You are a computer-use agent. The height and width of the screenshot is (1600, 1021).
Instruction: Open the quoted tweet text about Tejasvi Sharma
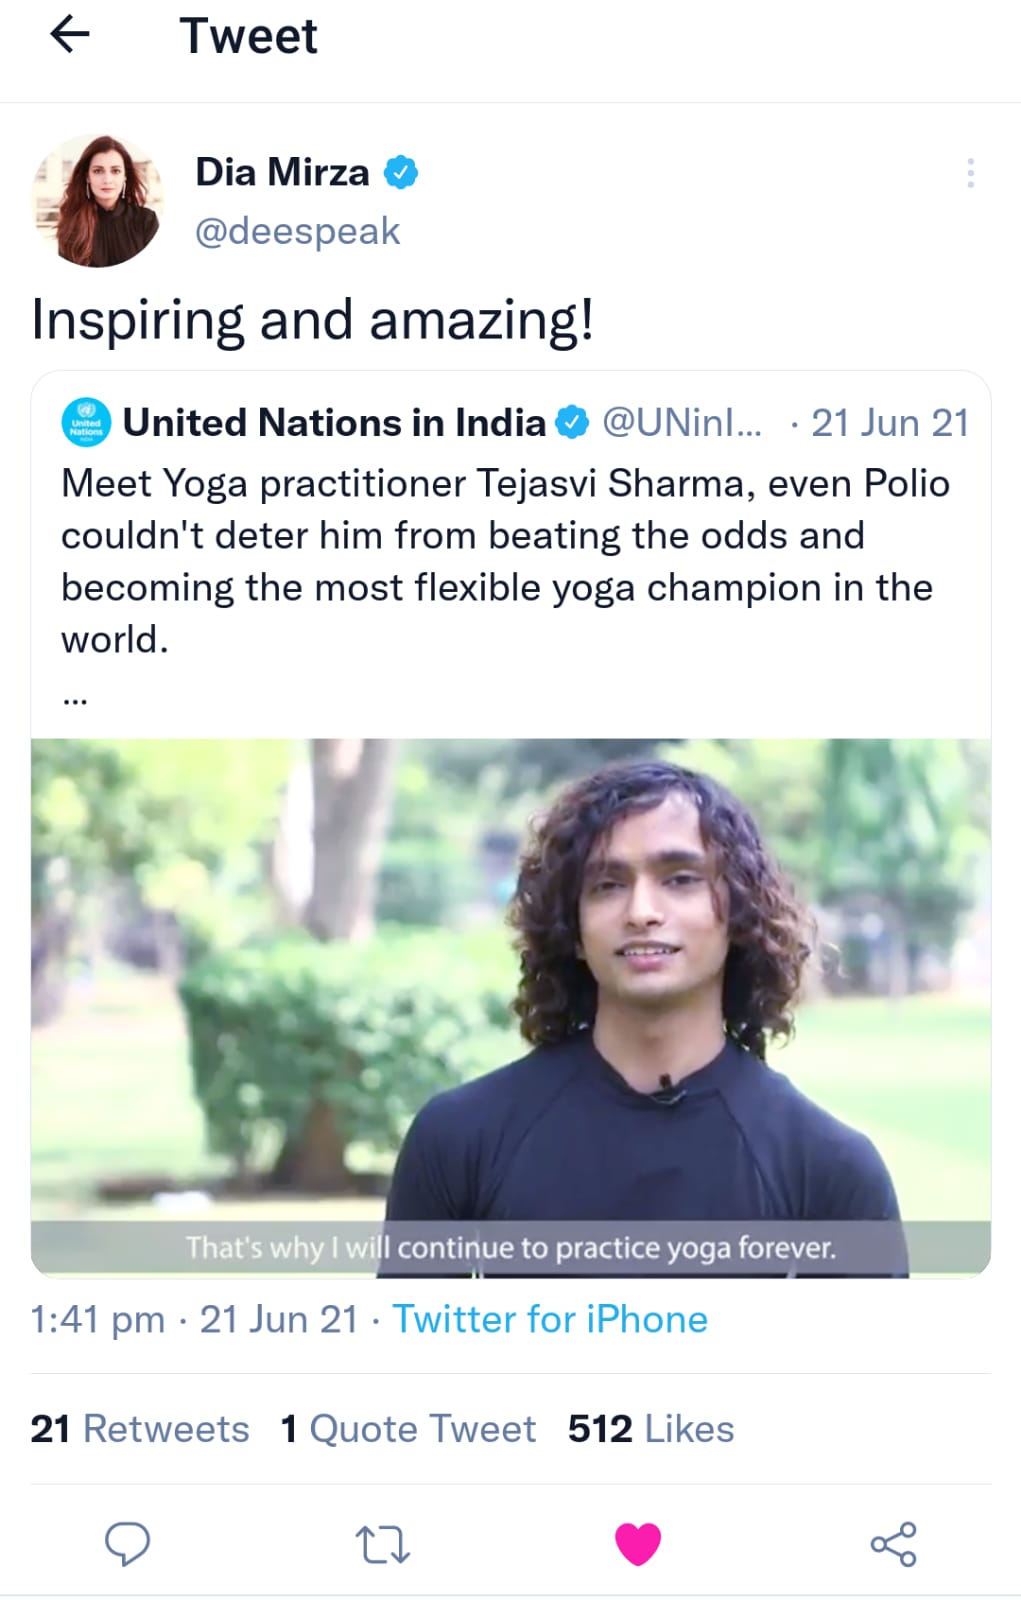[x=506, y=561]
